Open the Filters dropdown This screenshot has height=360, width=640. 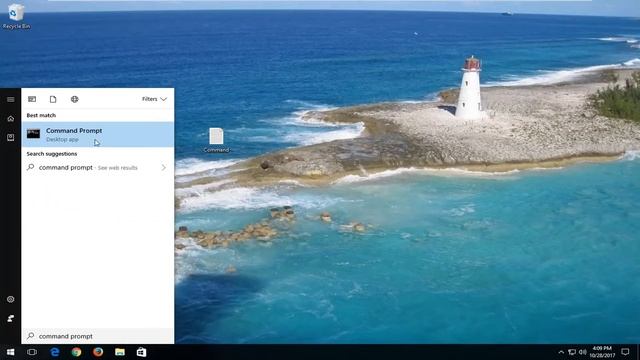(154, 99)
